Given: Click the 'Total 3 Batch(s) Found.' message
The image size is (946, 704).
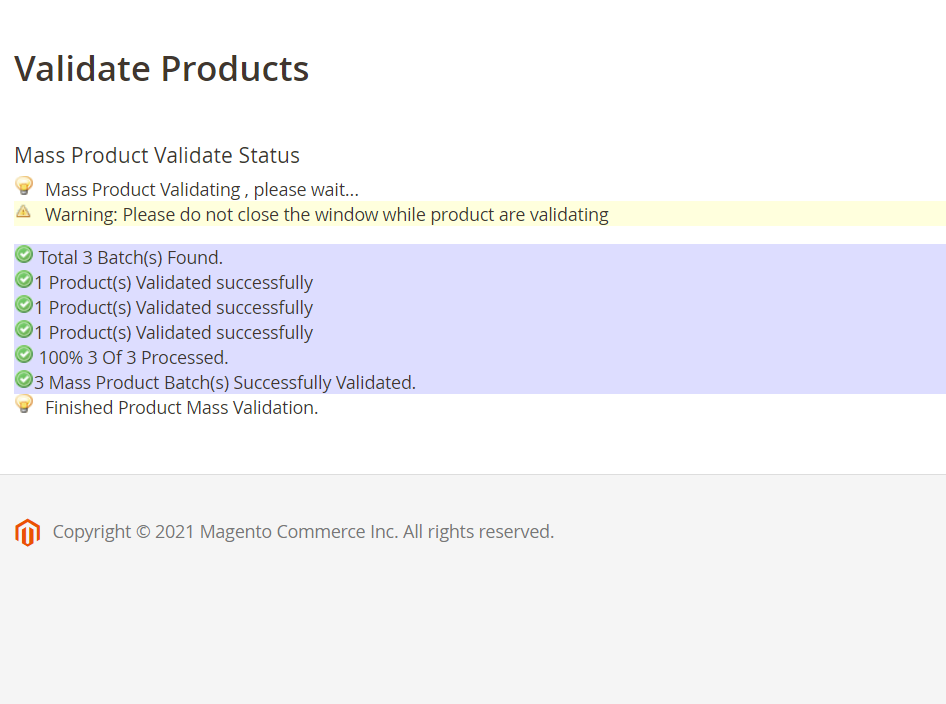Looking at the screenshot, I should [x=130, y=258].
